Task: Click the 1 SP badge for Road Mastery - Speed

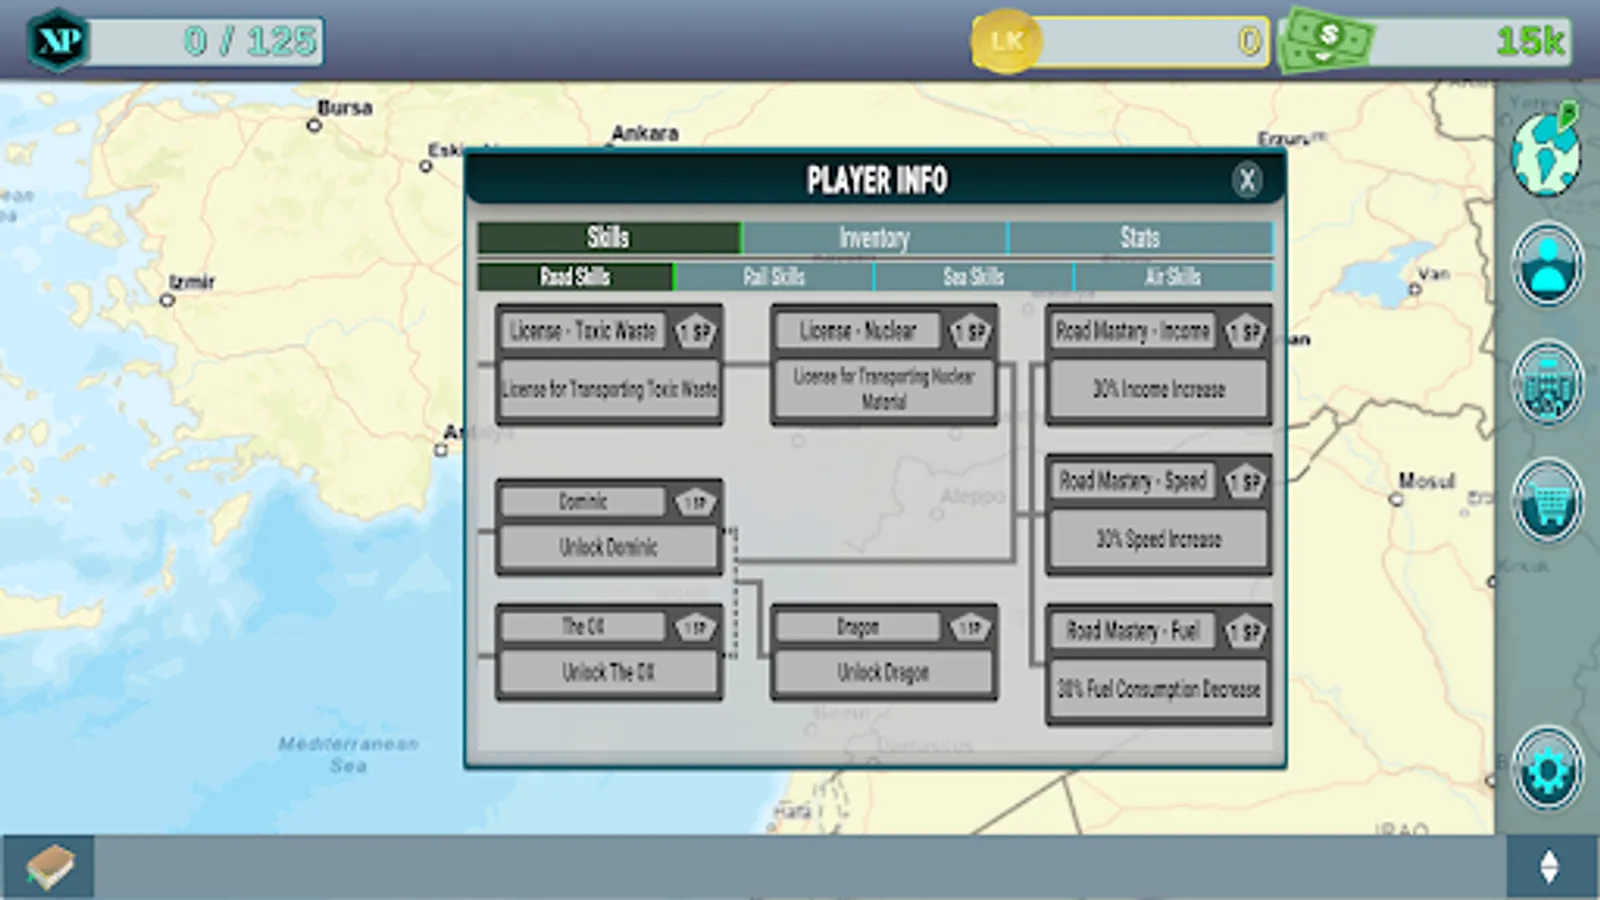Action: (x=1246, y=482)
